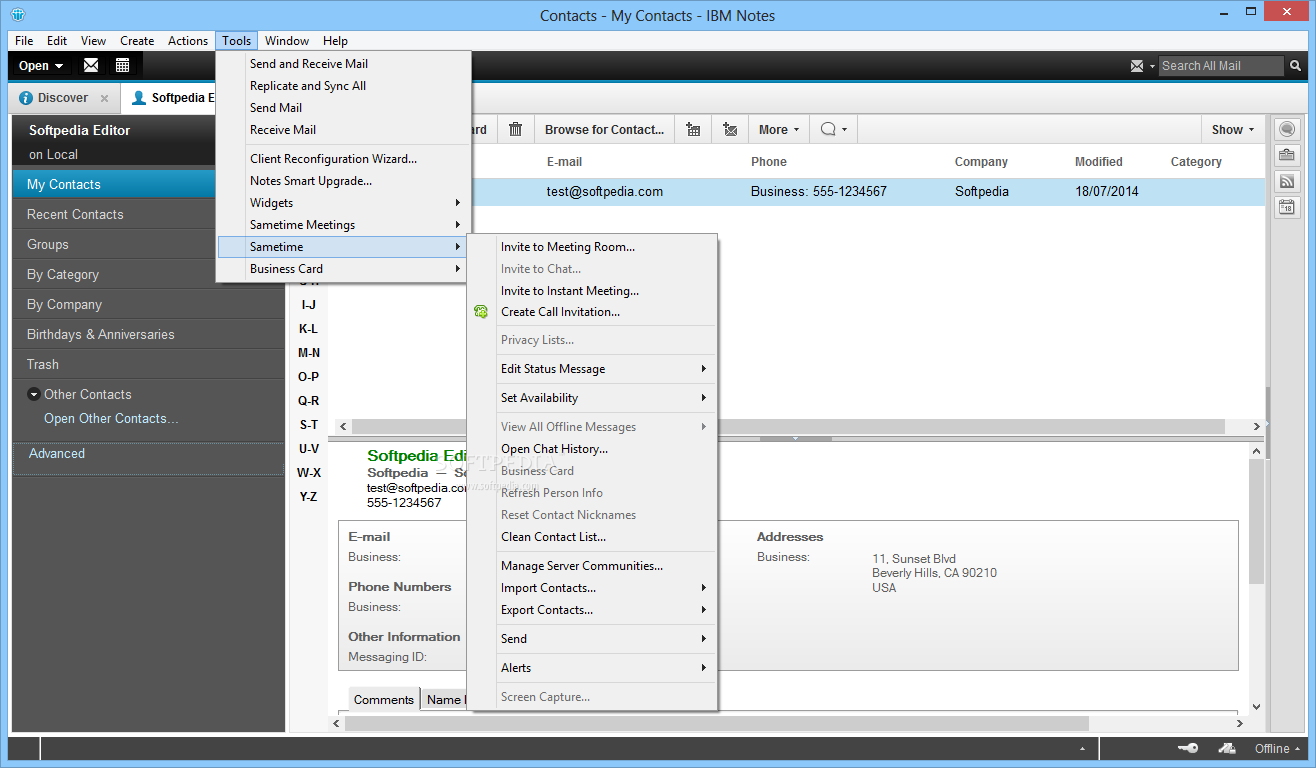
Task: Switch to the Comments tab
Action: click(x=384, y=700)
